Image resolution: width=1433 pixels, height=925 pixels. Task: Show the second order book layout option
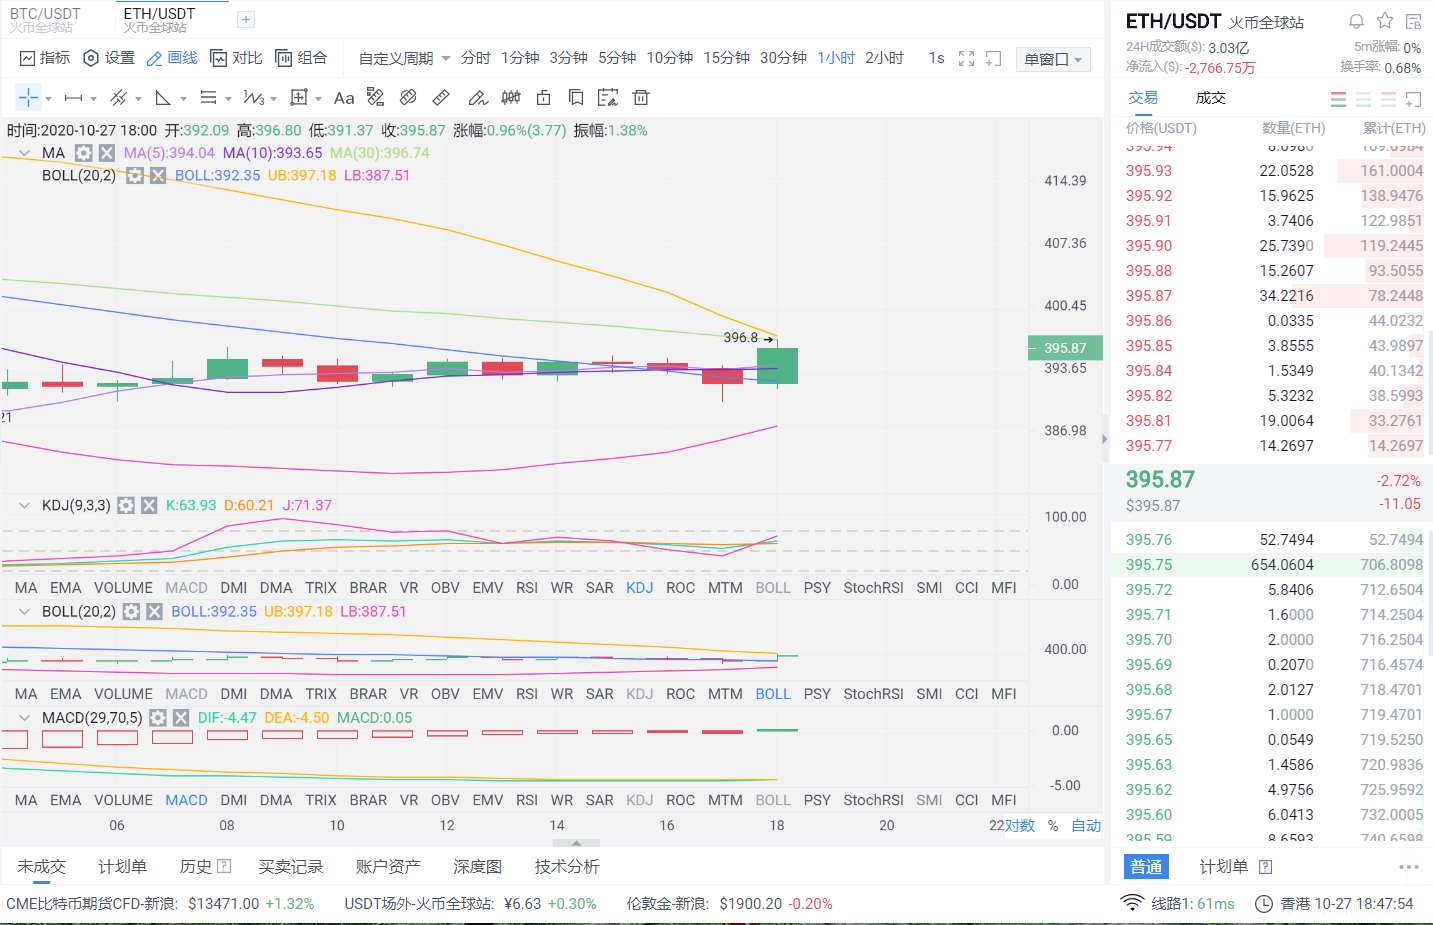[1363, 99]
